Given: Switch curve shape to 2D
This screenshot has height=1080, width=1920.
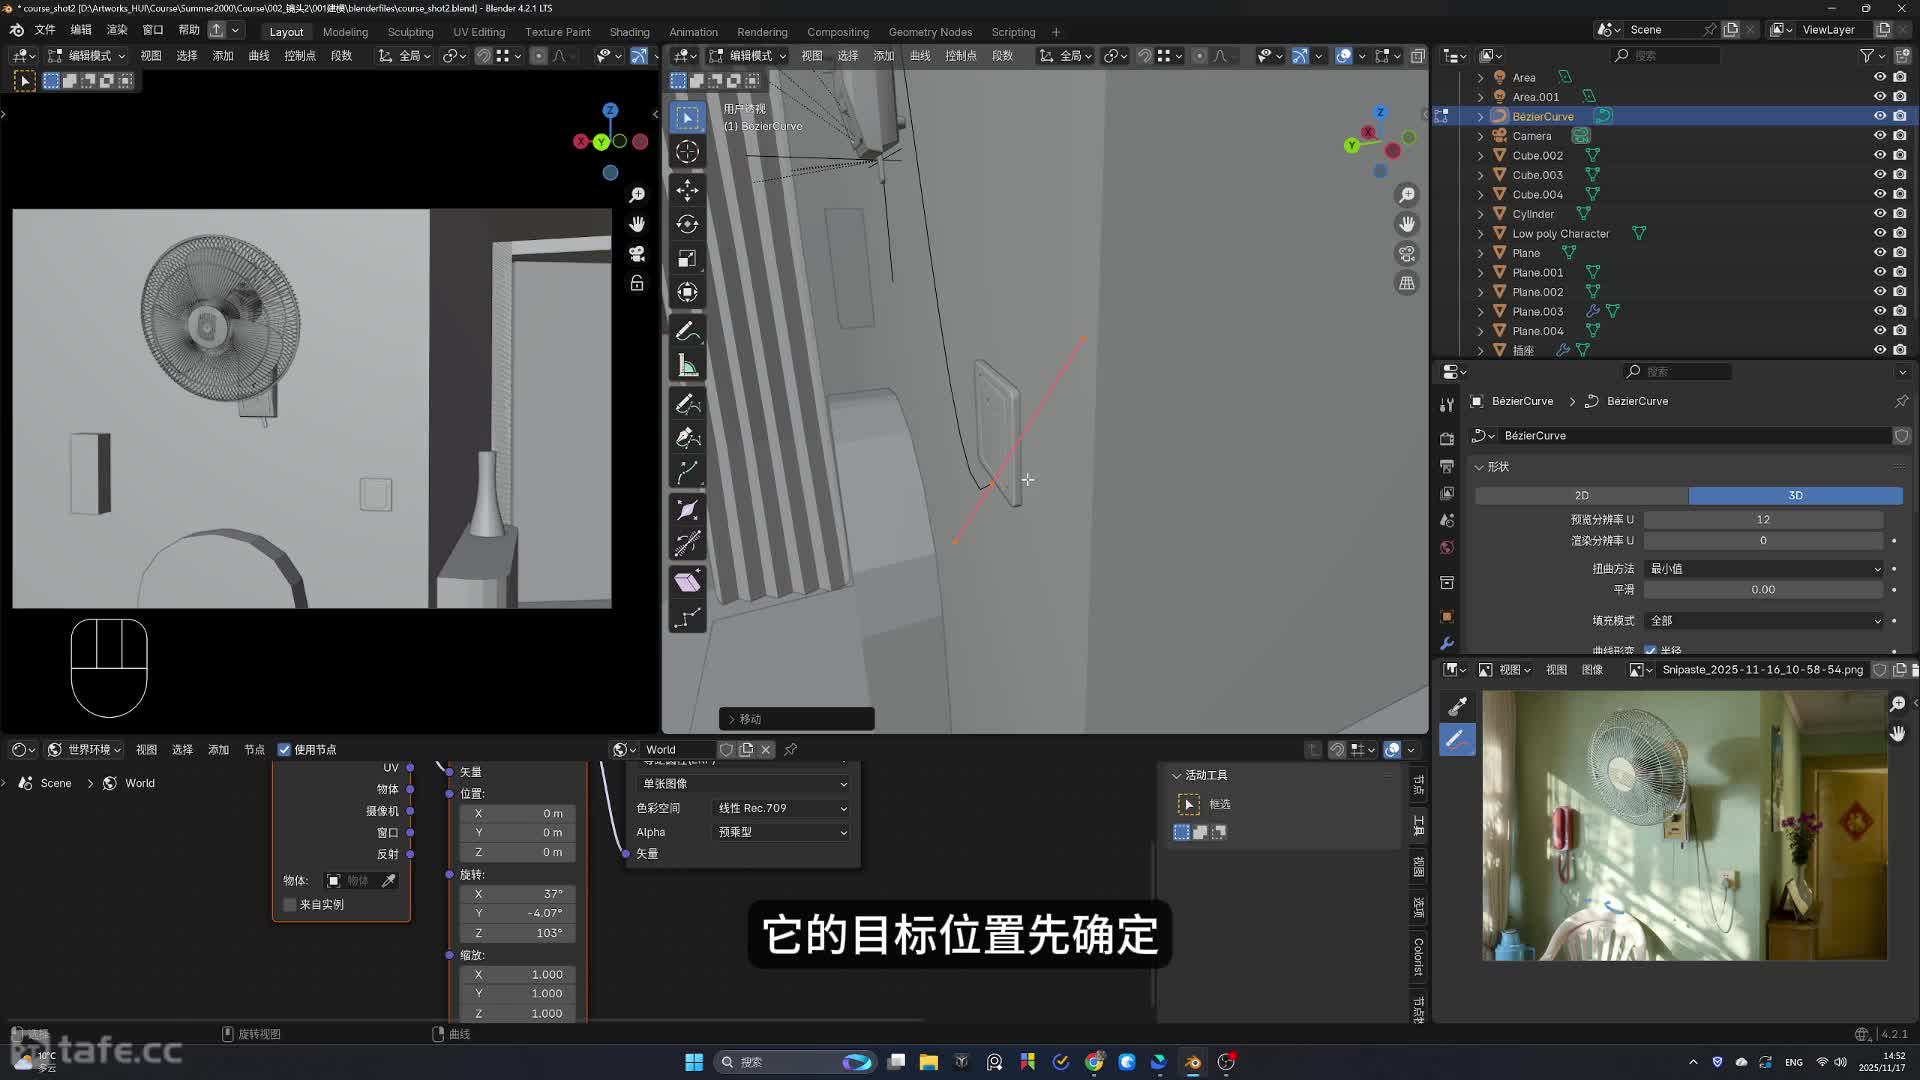Looking at the screenshot, I should 1581,496.
